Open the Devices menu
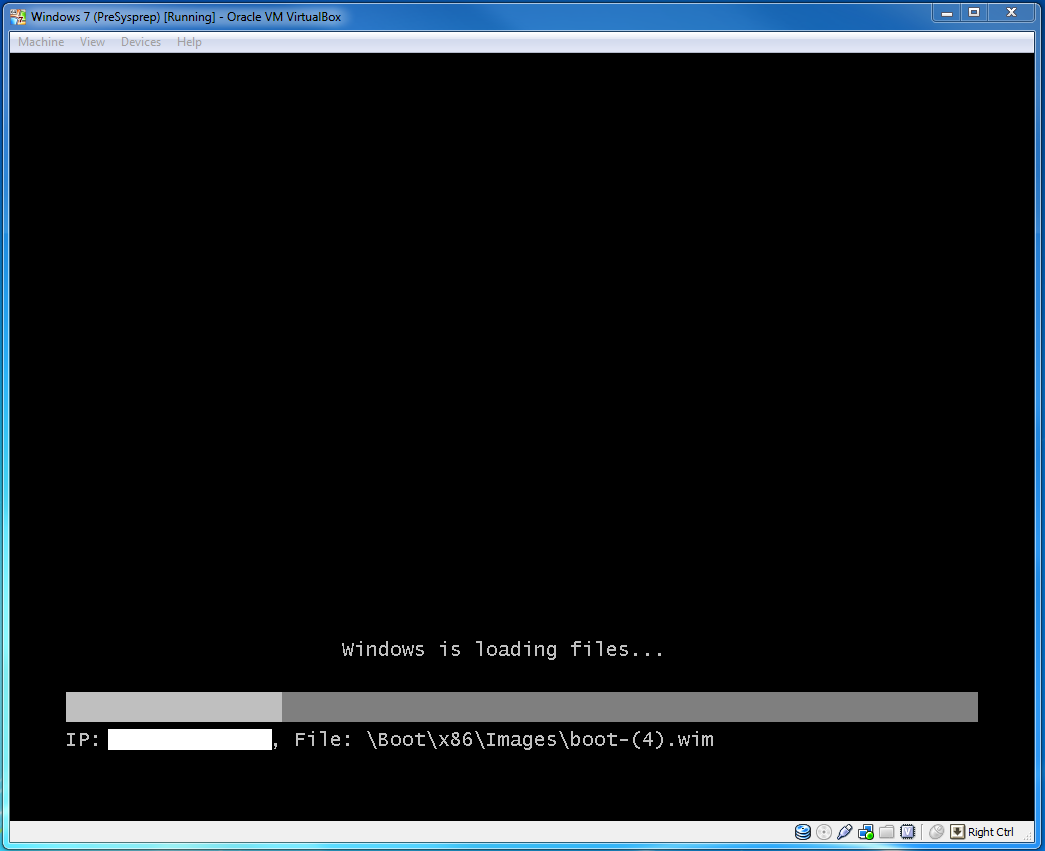The width and height of the screenshot is (1045, 851). click(141, 42)
